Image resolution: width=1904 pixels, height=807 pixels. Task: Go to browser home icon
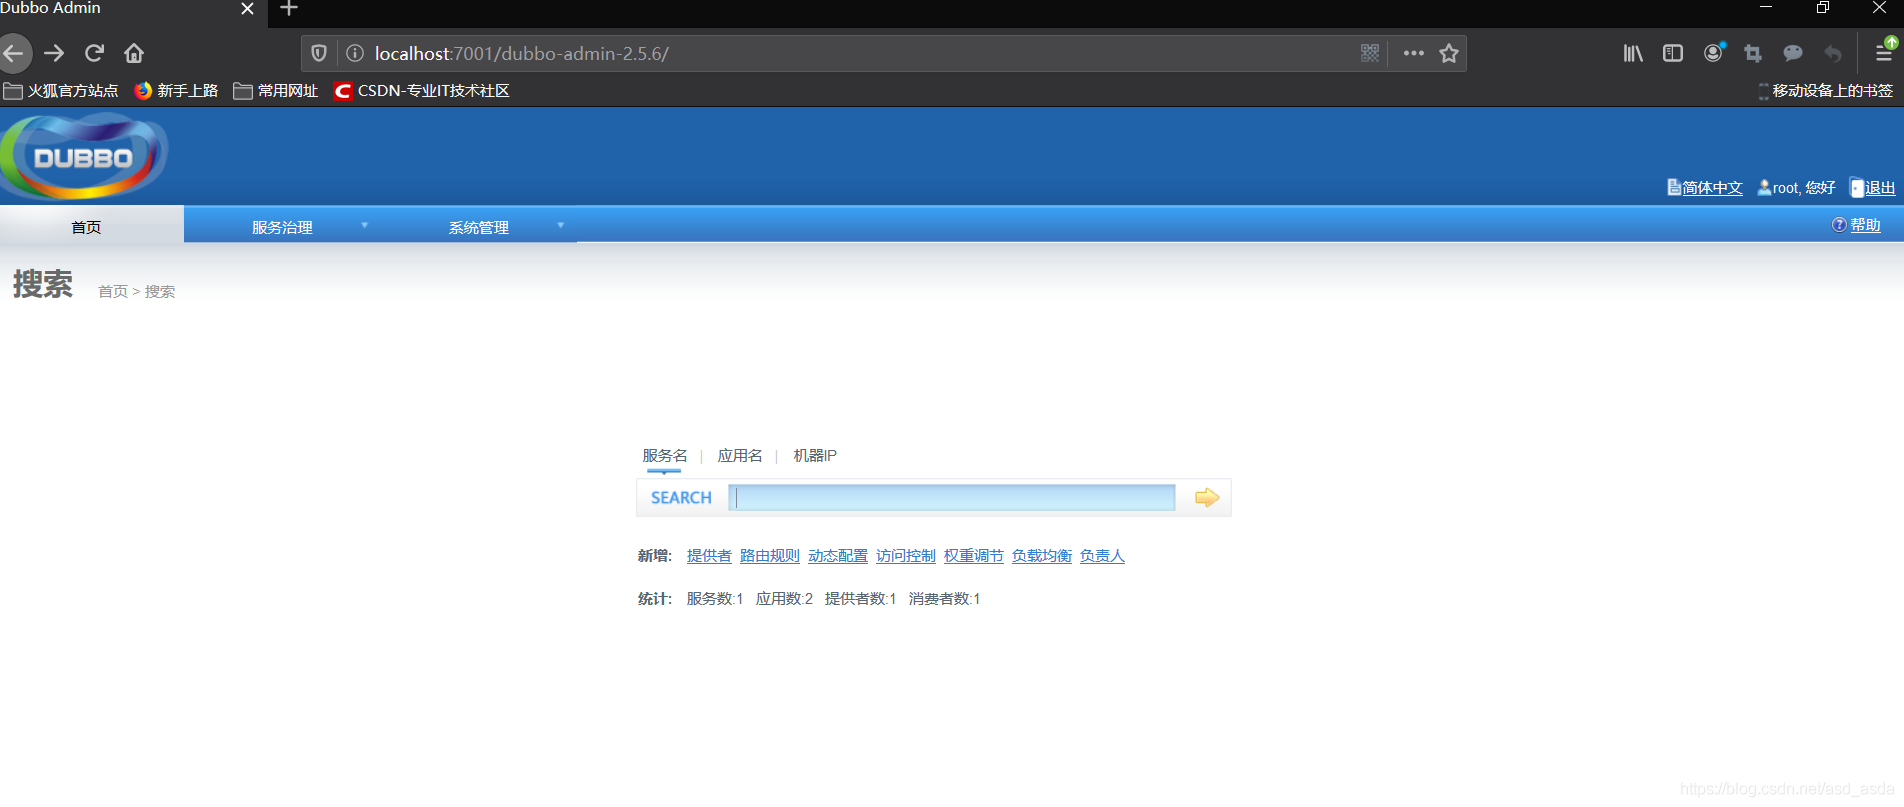tap(134, 53)
